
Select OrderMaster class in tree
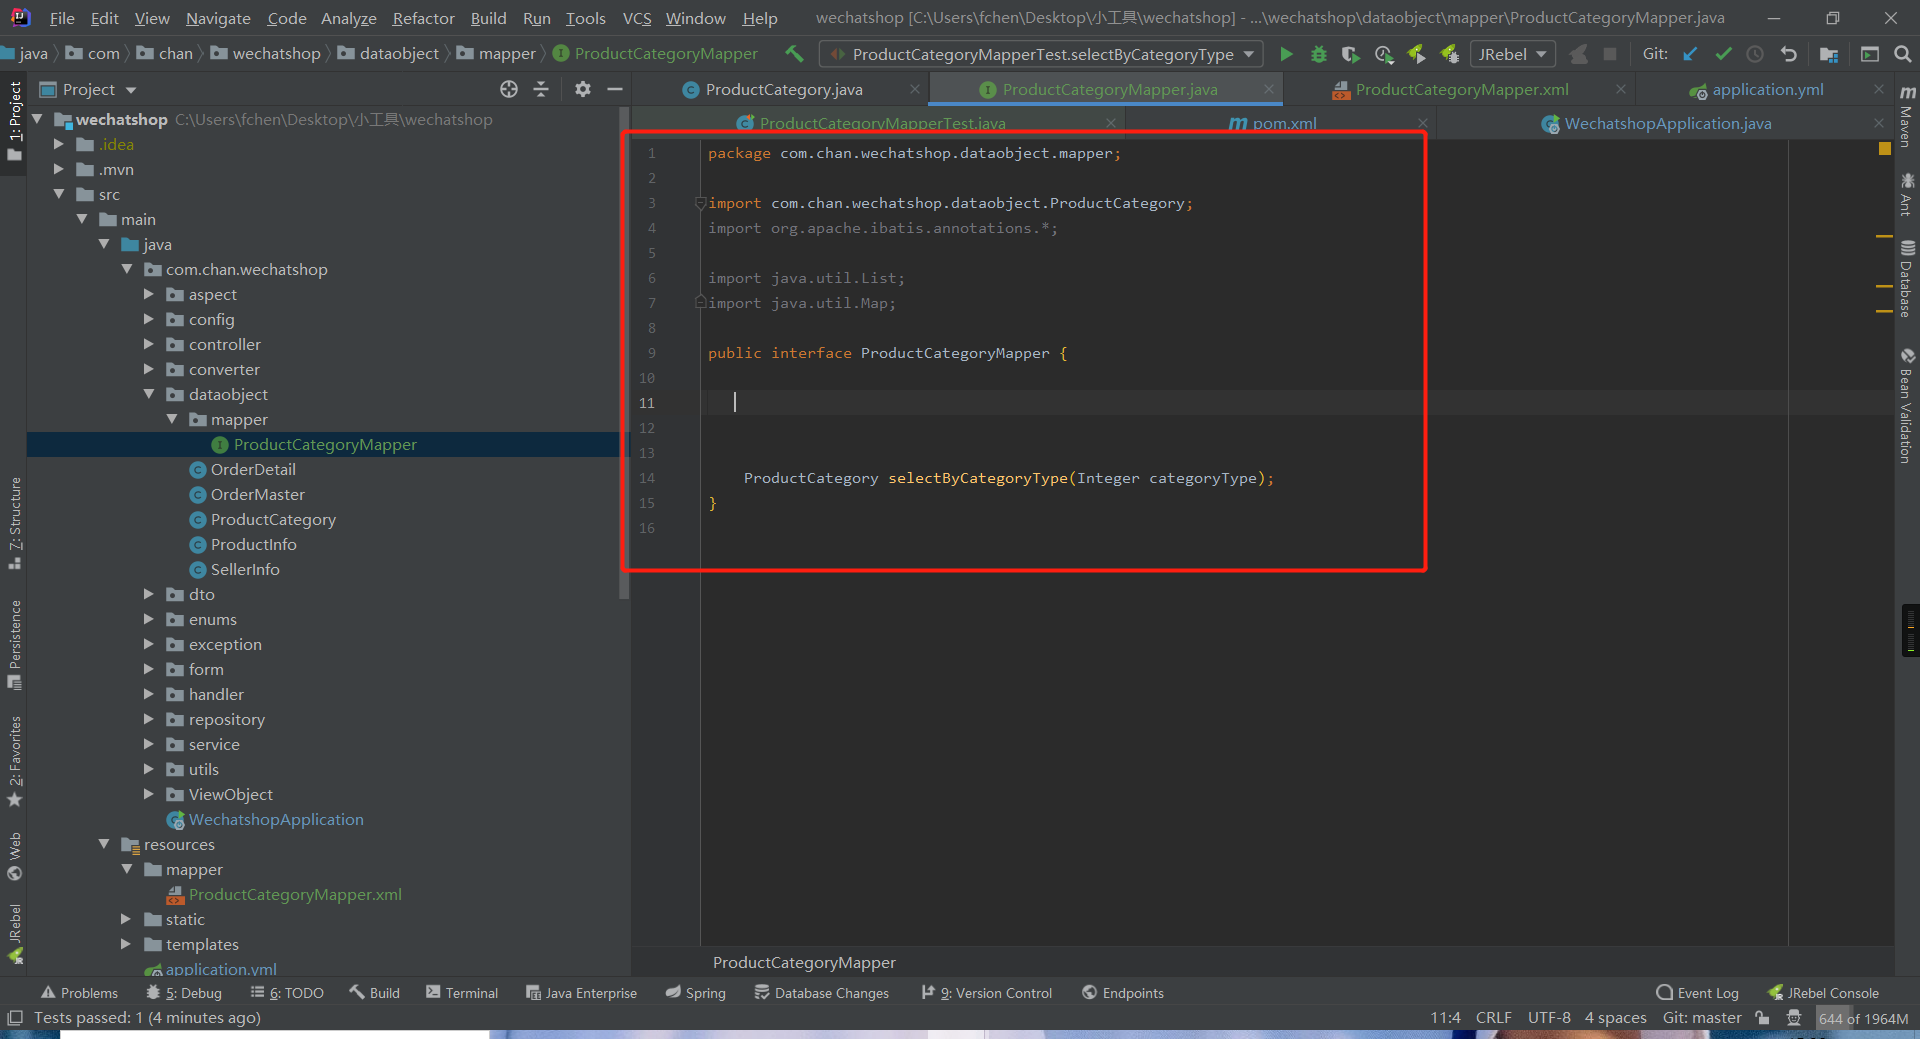tap(257, 494)
